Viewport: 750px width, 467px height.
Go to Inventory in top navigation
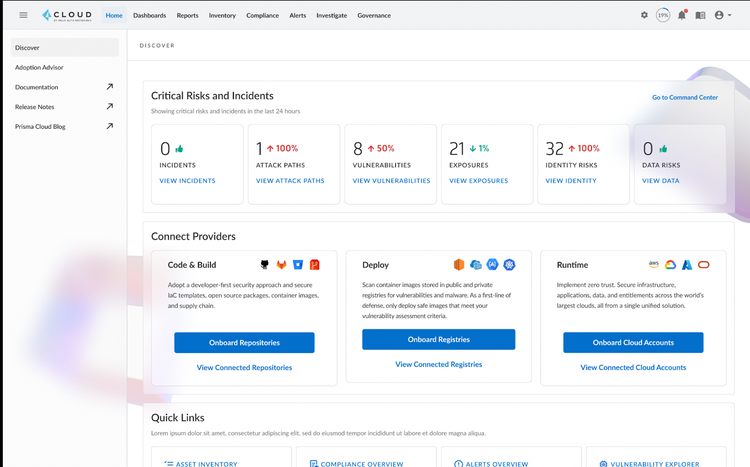point(222,15)
